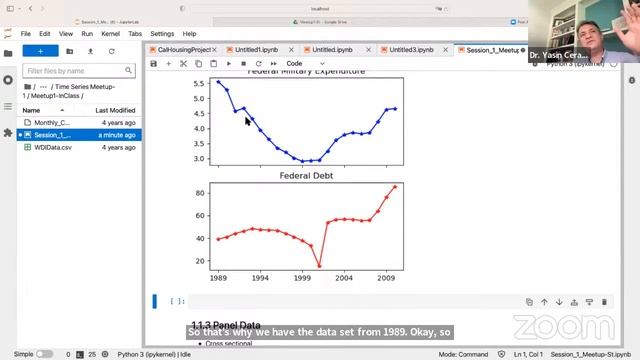
Task: Go to root folder breadcrumb icon
Action: 28,87
